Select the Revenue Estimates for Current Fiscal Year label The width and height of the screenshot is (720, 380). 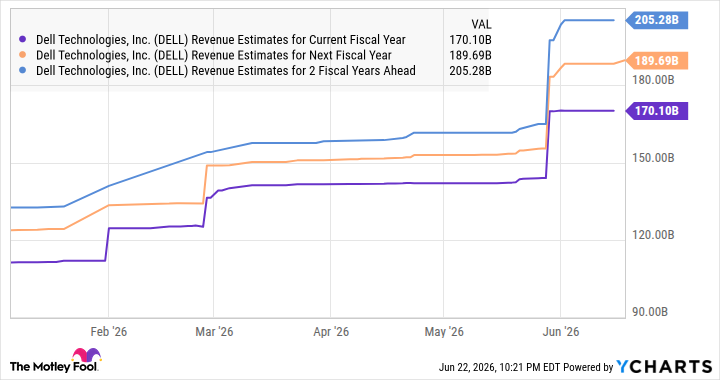[221, 40]
